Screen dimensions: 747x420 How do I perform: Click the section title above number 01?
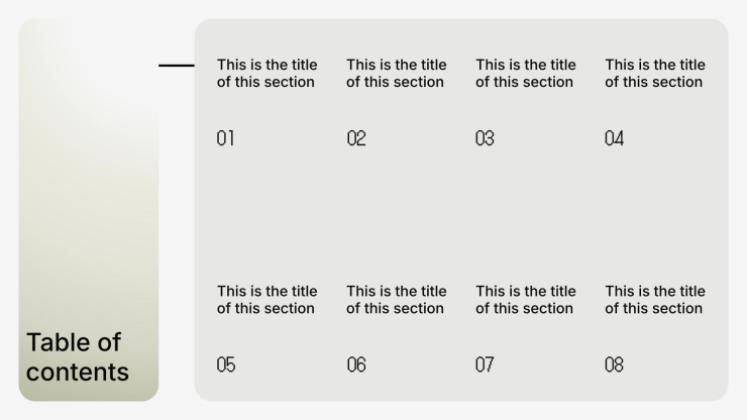267,73
